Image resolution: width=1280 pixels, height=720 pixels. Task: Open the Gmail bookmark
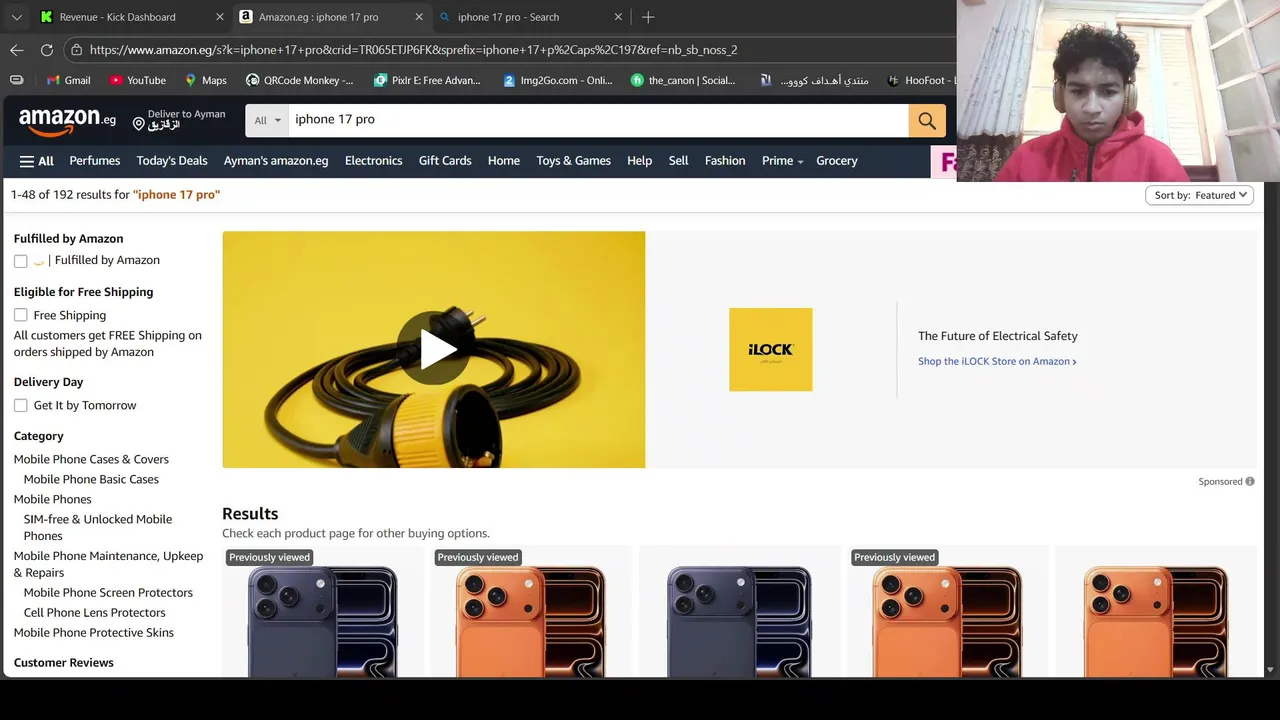[x=68, y=80]
